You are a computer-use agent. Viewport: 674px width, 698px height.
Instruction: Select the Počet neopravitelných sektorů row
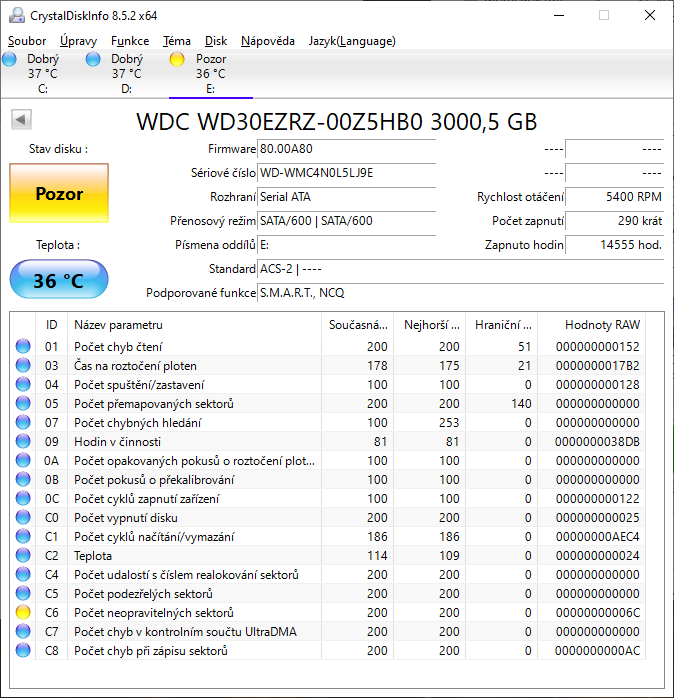coord(328,612)
